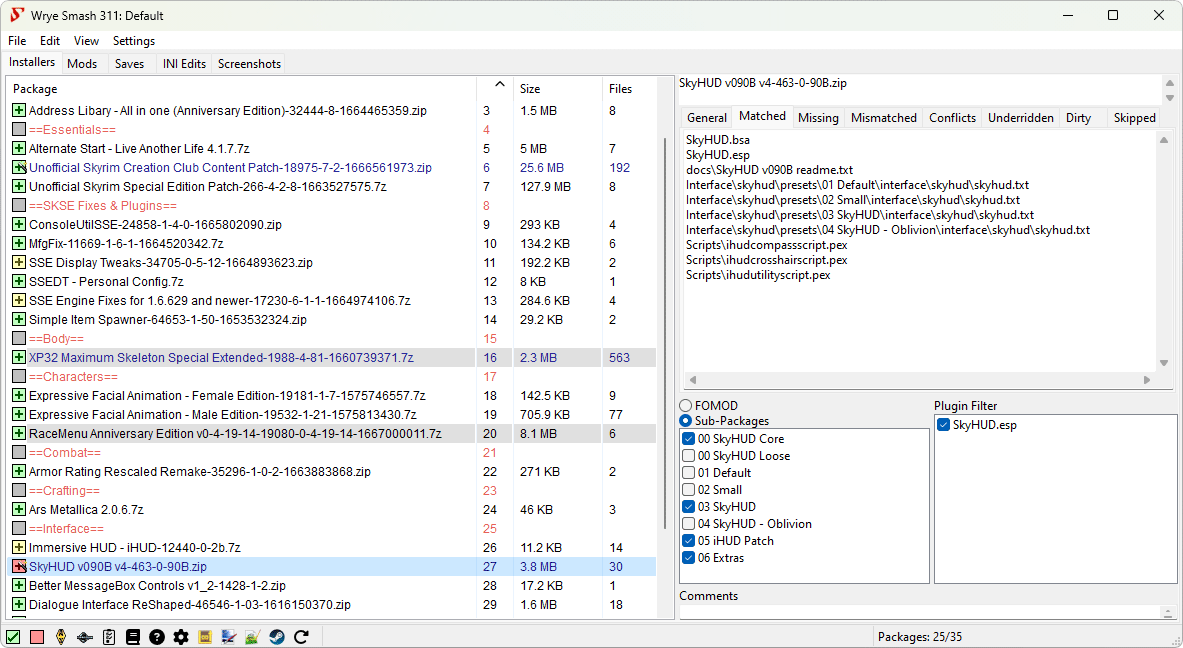Open the Screenshots tab
The image size is (1183, 648).
[x=249, y=64]
